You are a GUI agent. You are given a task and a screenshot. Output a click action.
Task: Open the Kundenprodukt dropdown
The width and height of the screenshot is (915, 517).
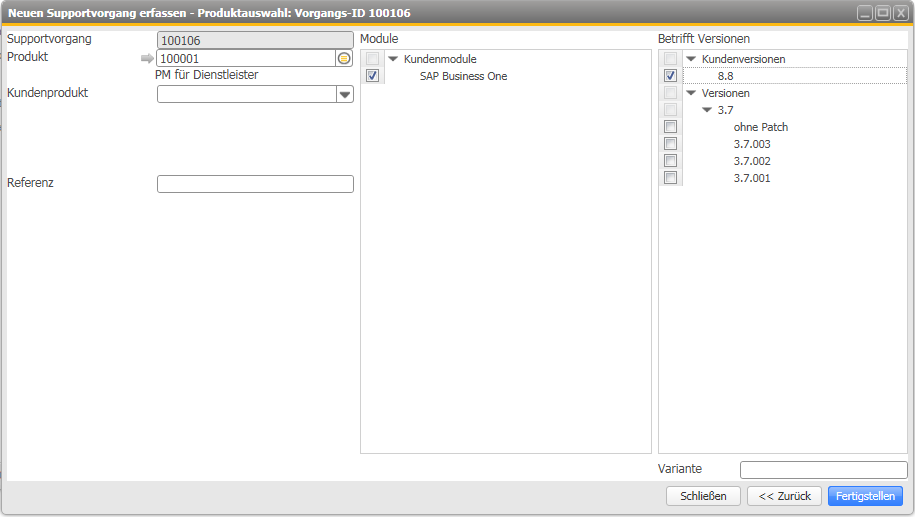[x=345, y=94]
